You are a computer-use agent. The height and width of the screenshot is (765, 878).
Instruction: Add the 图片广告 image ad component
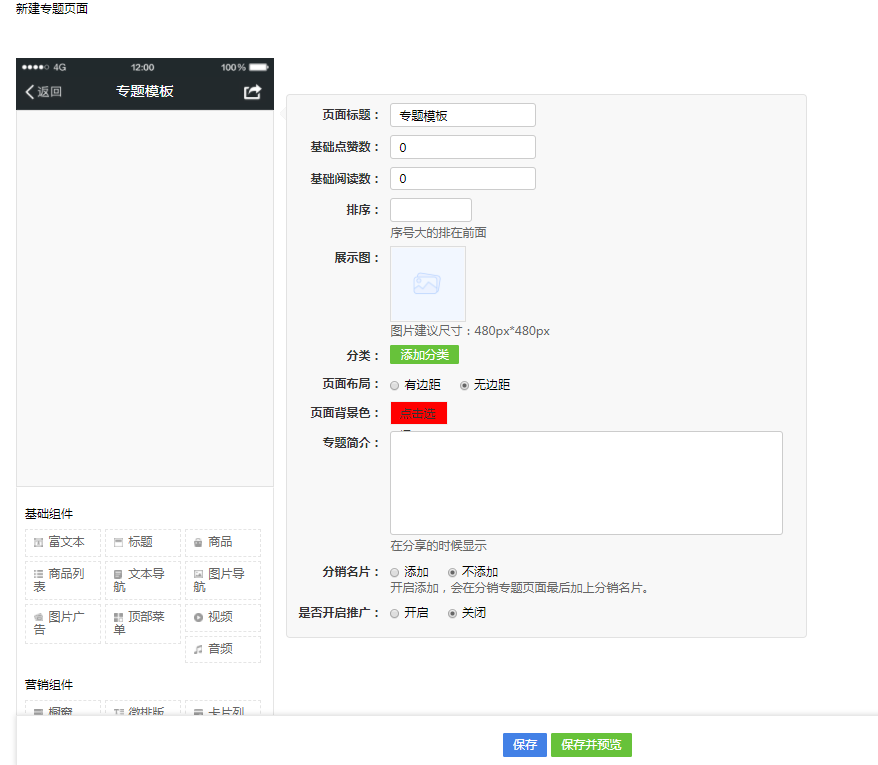pos(62,623)
